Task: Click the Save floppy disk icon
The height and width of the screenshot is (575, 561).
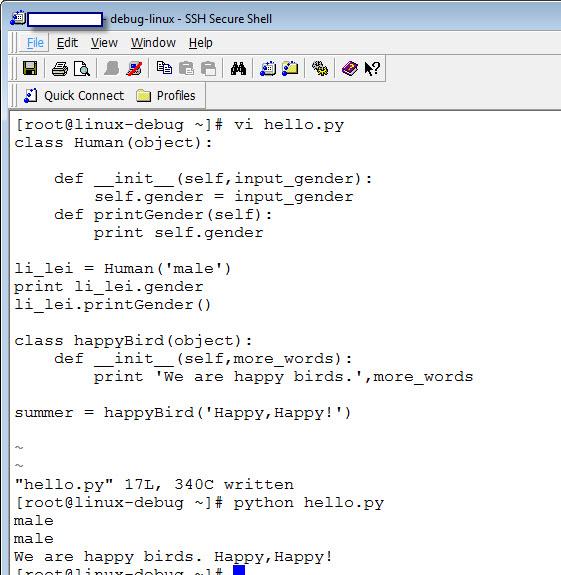Action: tap(30, 68)
